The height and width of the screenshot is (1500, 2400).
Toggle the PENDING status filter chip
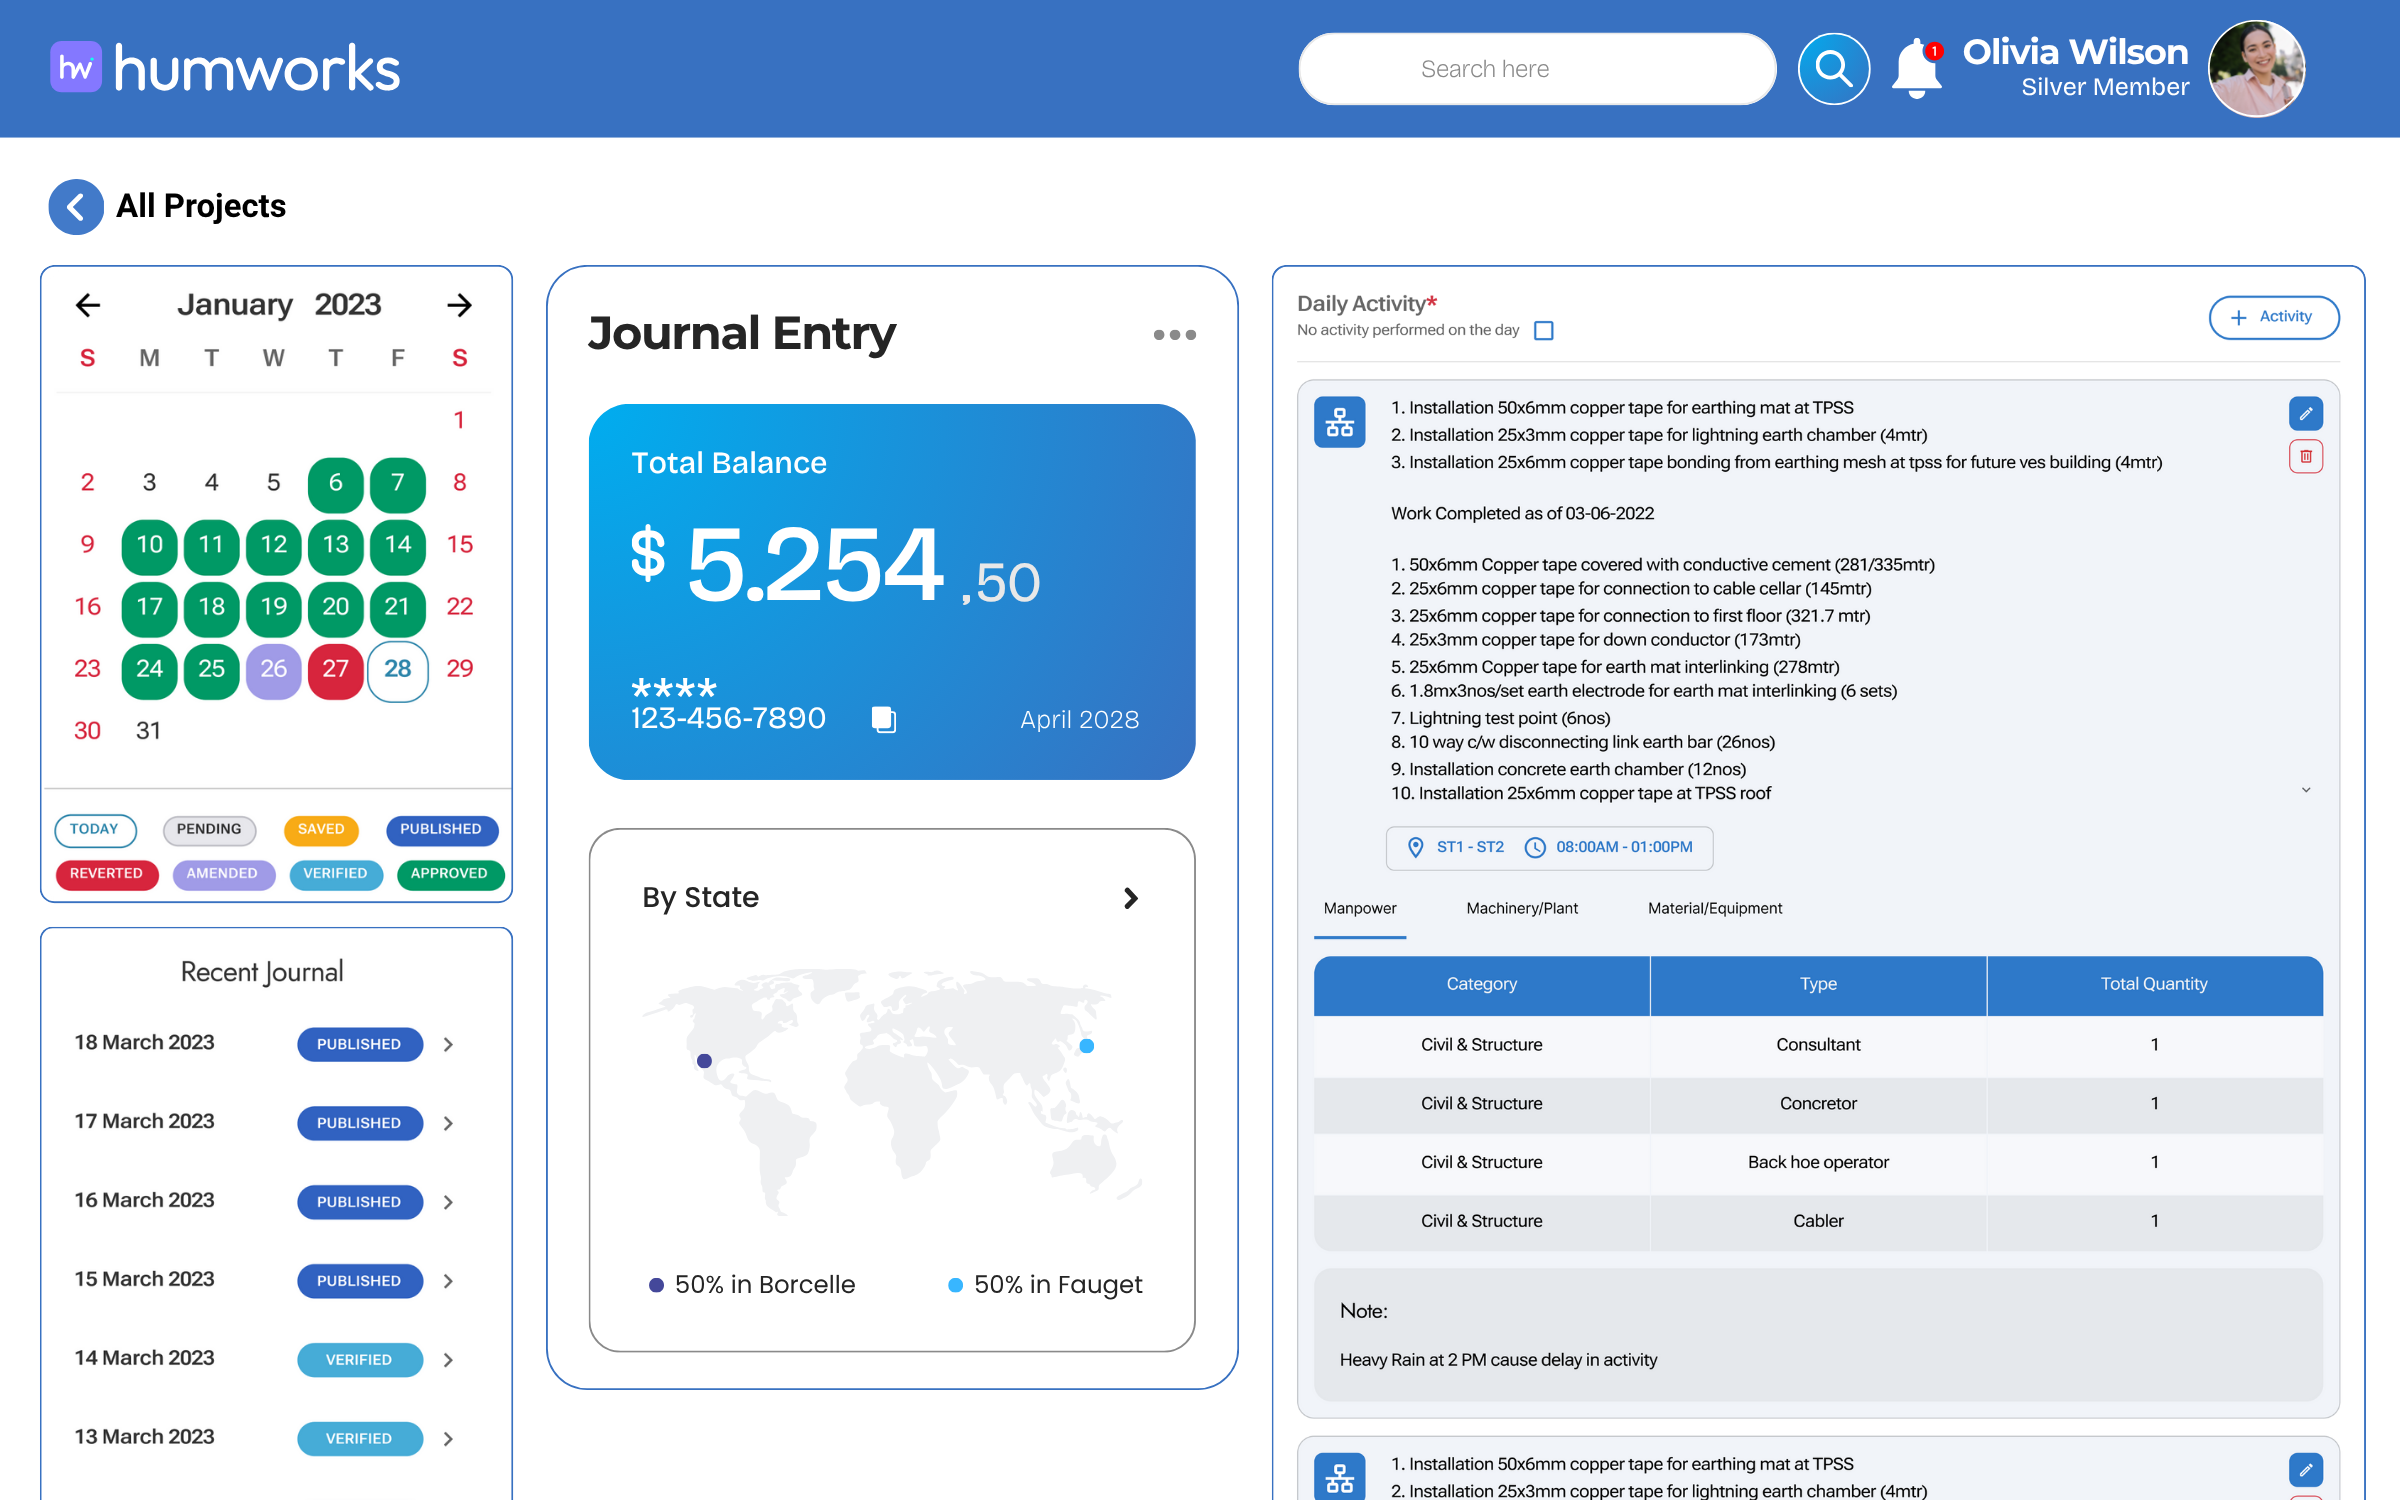pos(209,829)
